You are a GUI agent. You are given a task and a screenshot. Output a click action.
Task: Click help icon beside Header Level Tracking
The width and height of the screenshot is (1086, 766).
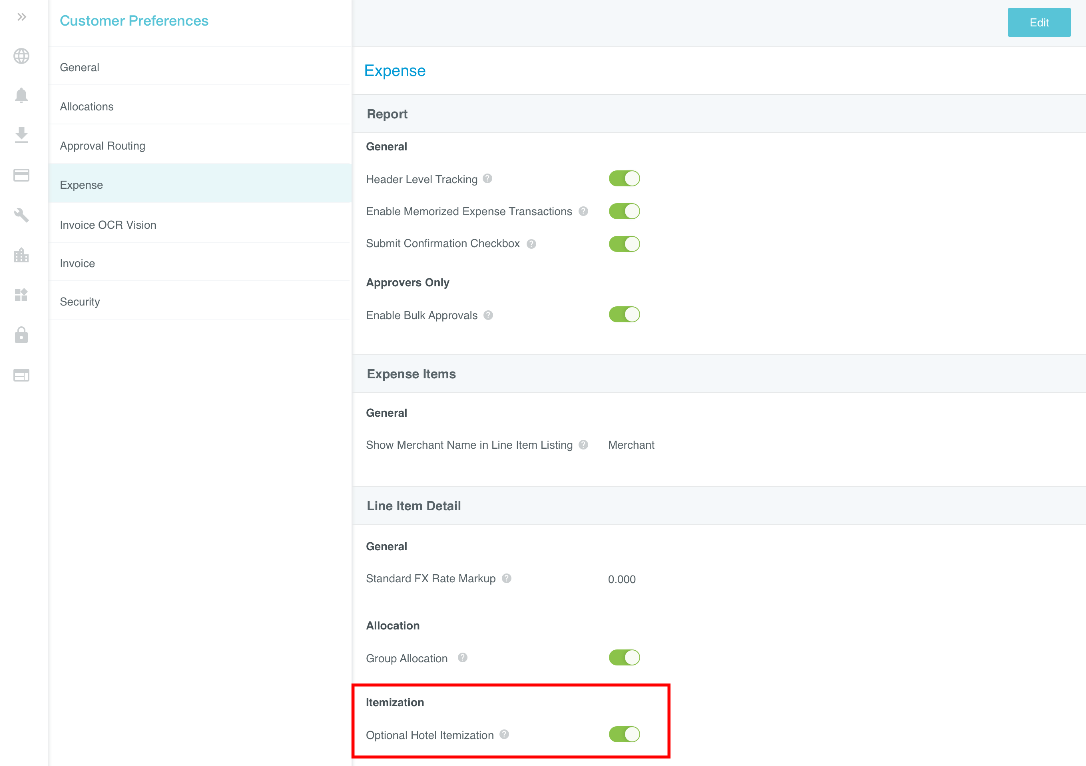coord(488,179)
